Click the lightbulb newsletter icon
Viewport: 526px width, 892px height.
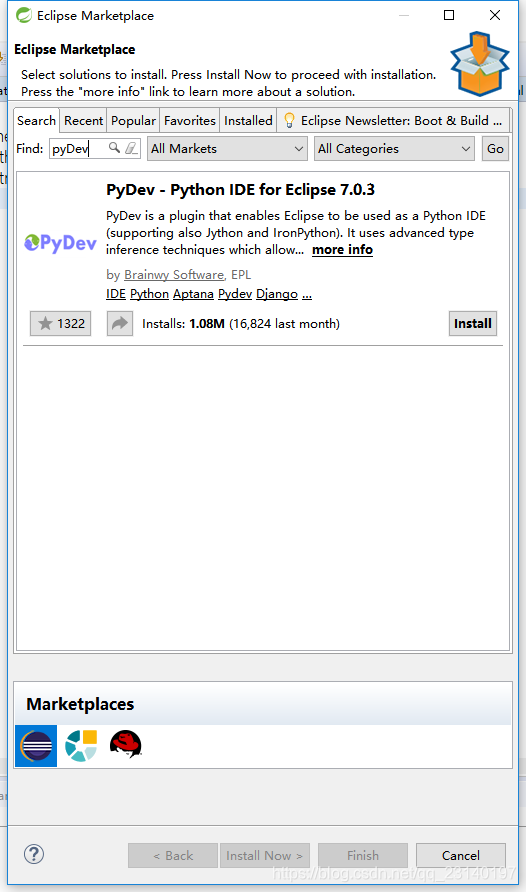(289, 121)
